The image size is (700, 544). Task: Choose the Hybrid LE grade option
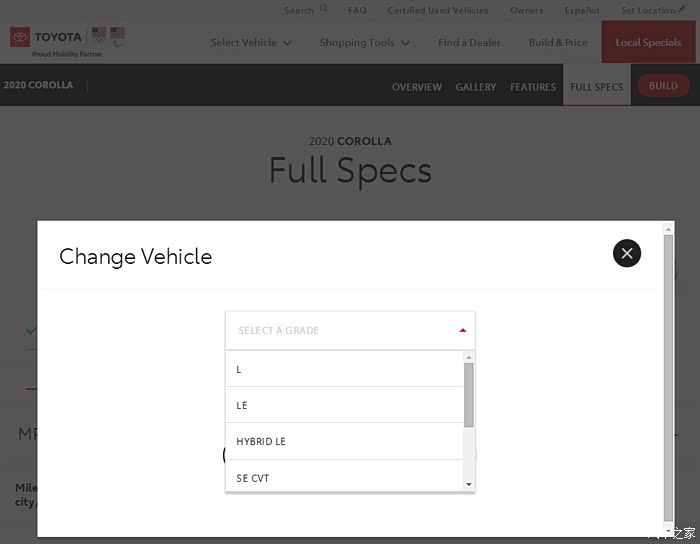345,441
